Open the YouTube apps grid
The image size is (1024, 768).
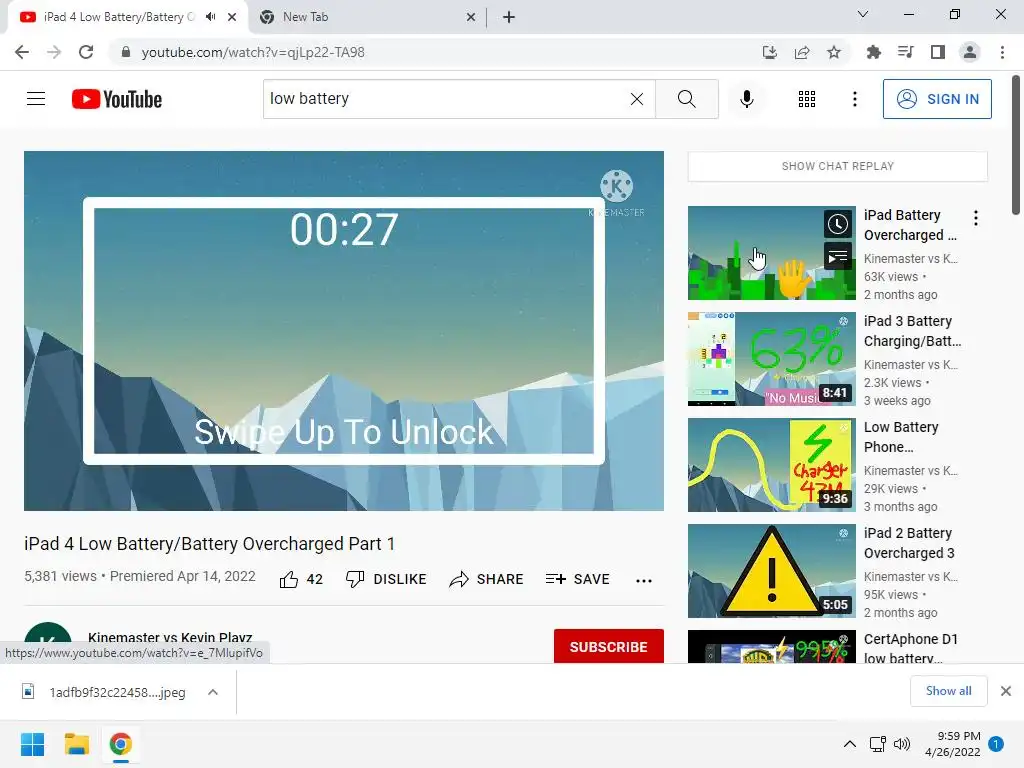tap(807, 99)
